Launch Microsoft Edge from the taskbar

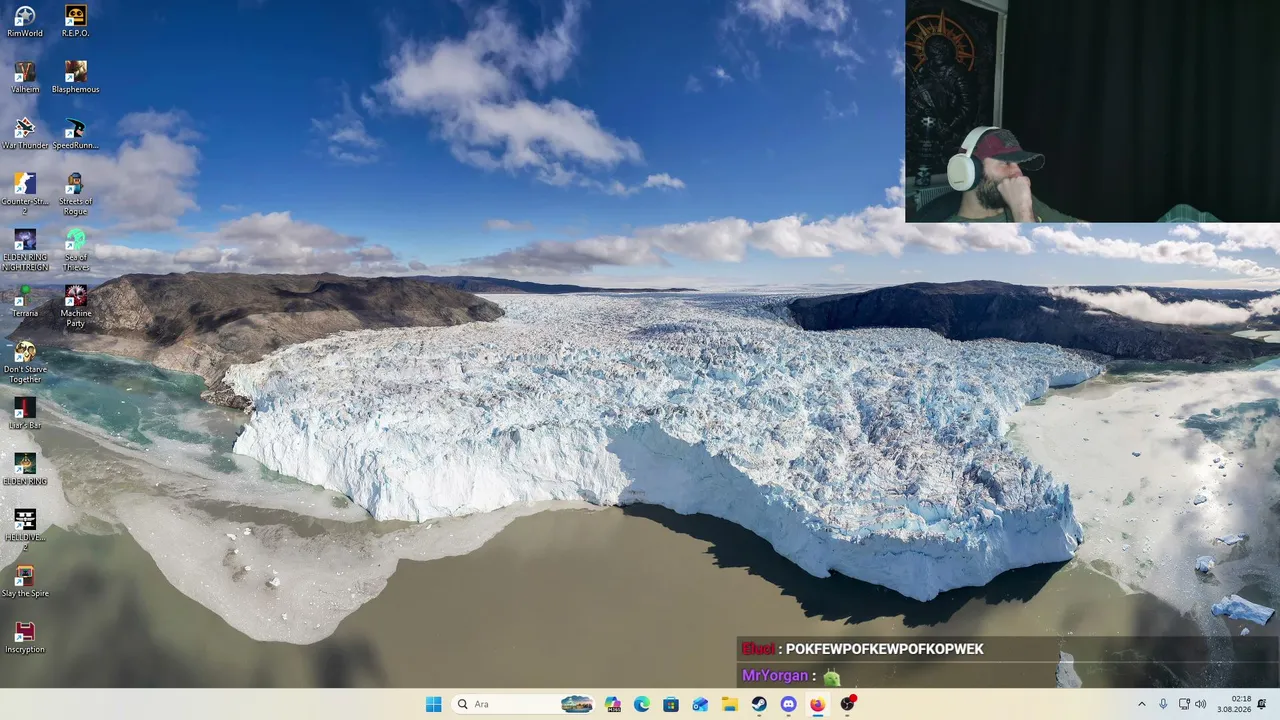[642, 704]
